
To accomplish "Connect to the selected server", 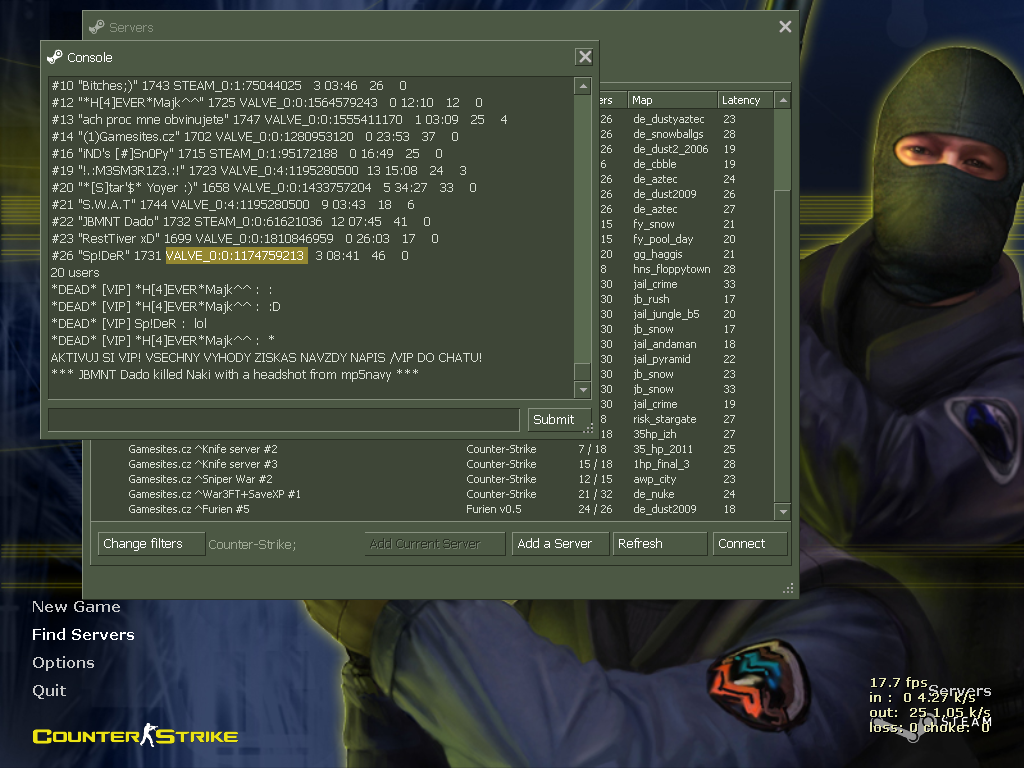I will click(750, 544).
